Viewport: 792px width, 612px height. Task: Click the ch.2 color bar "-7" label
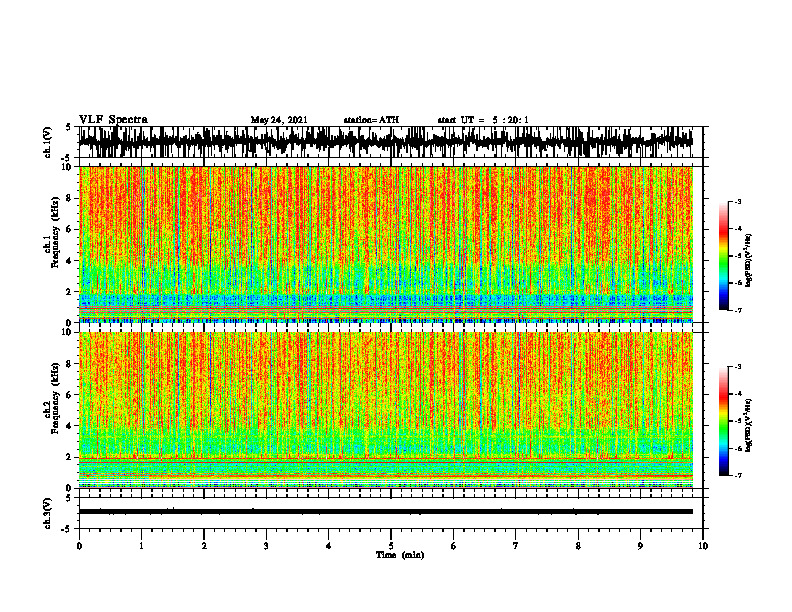coord(737,475)
